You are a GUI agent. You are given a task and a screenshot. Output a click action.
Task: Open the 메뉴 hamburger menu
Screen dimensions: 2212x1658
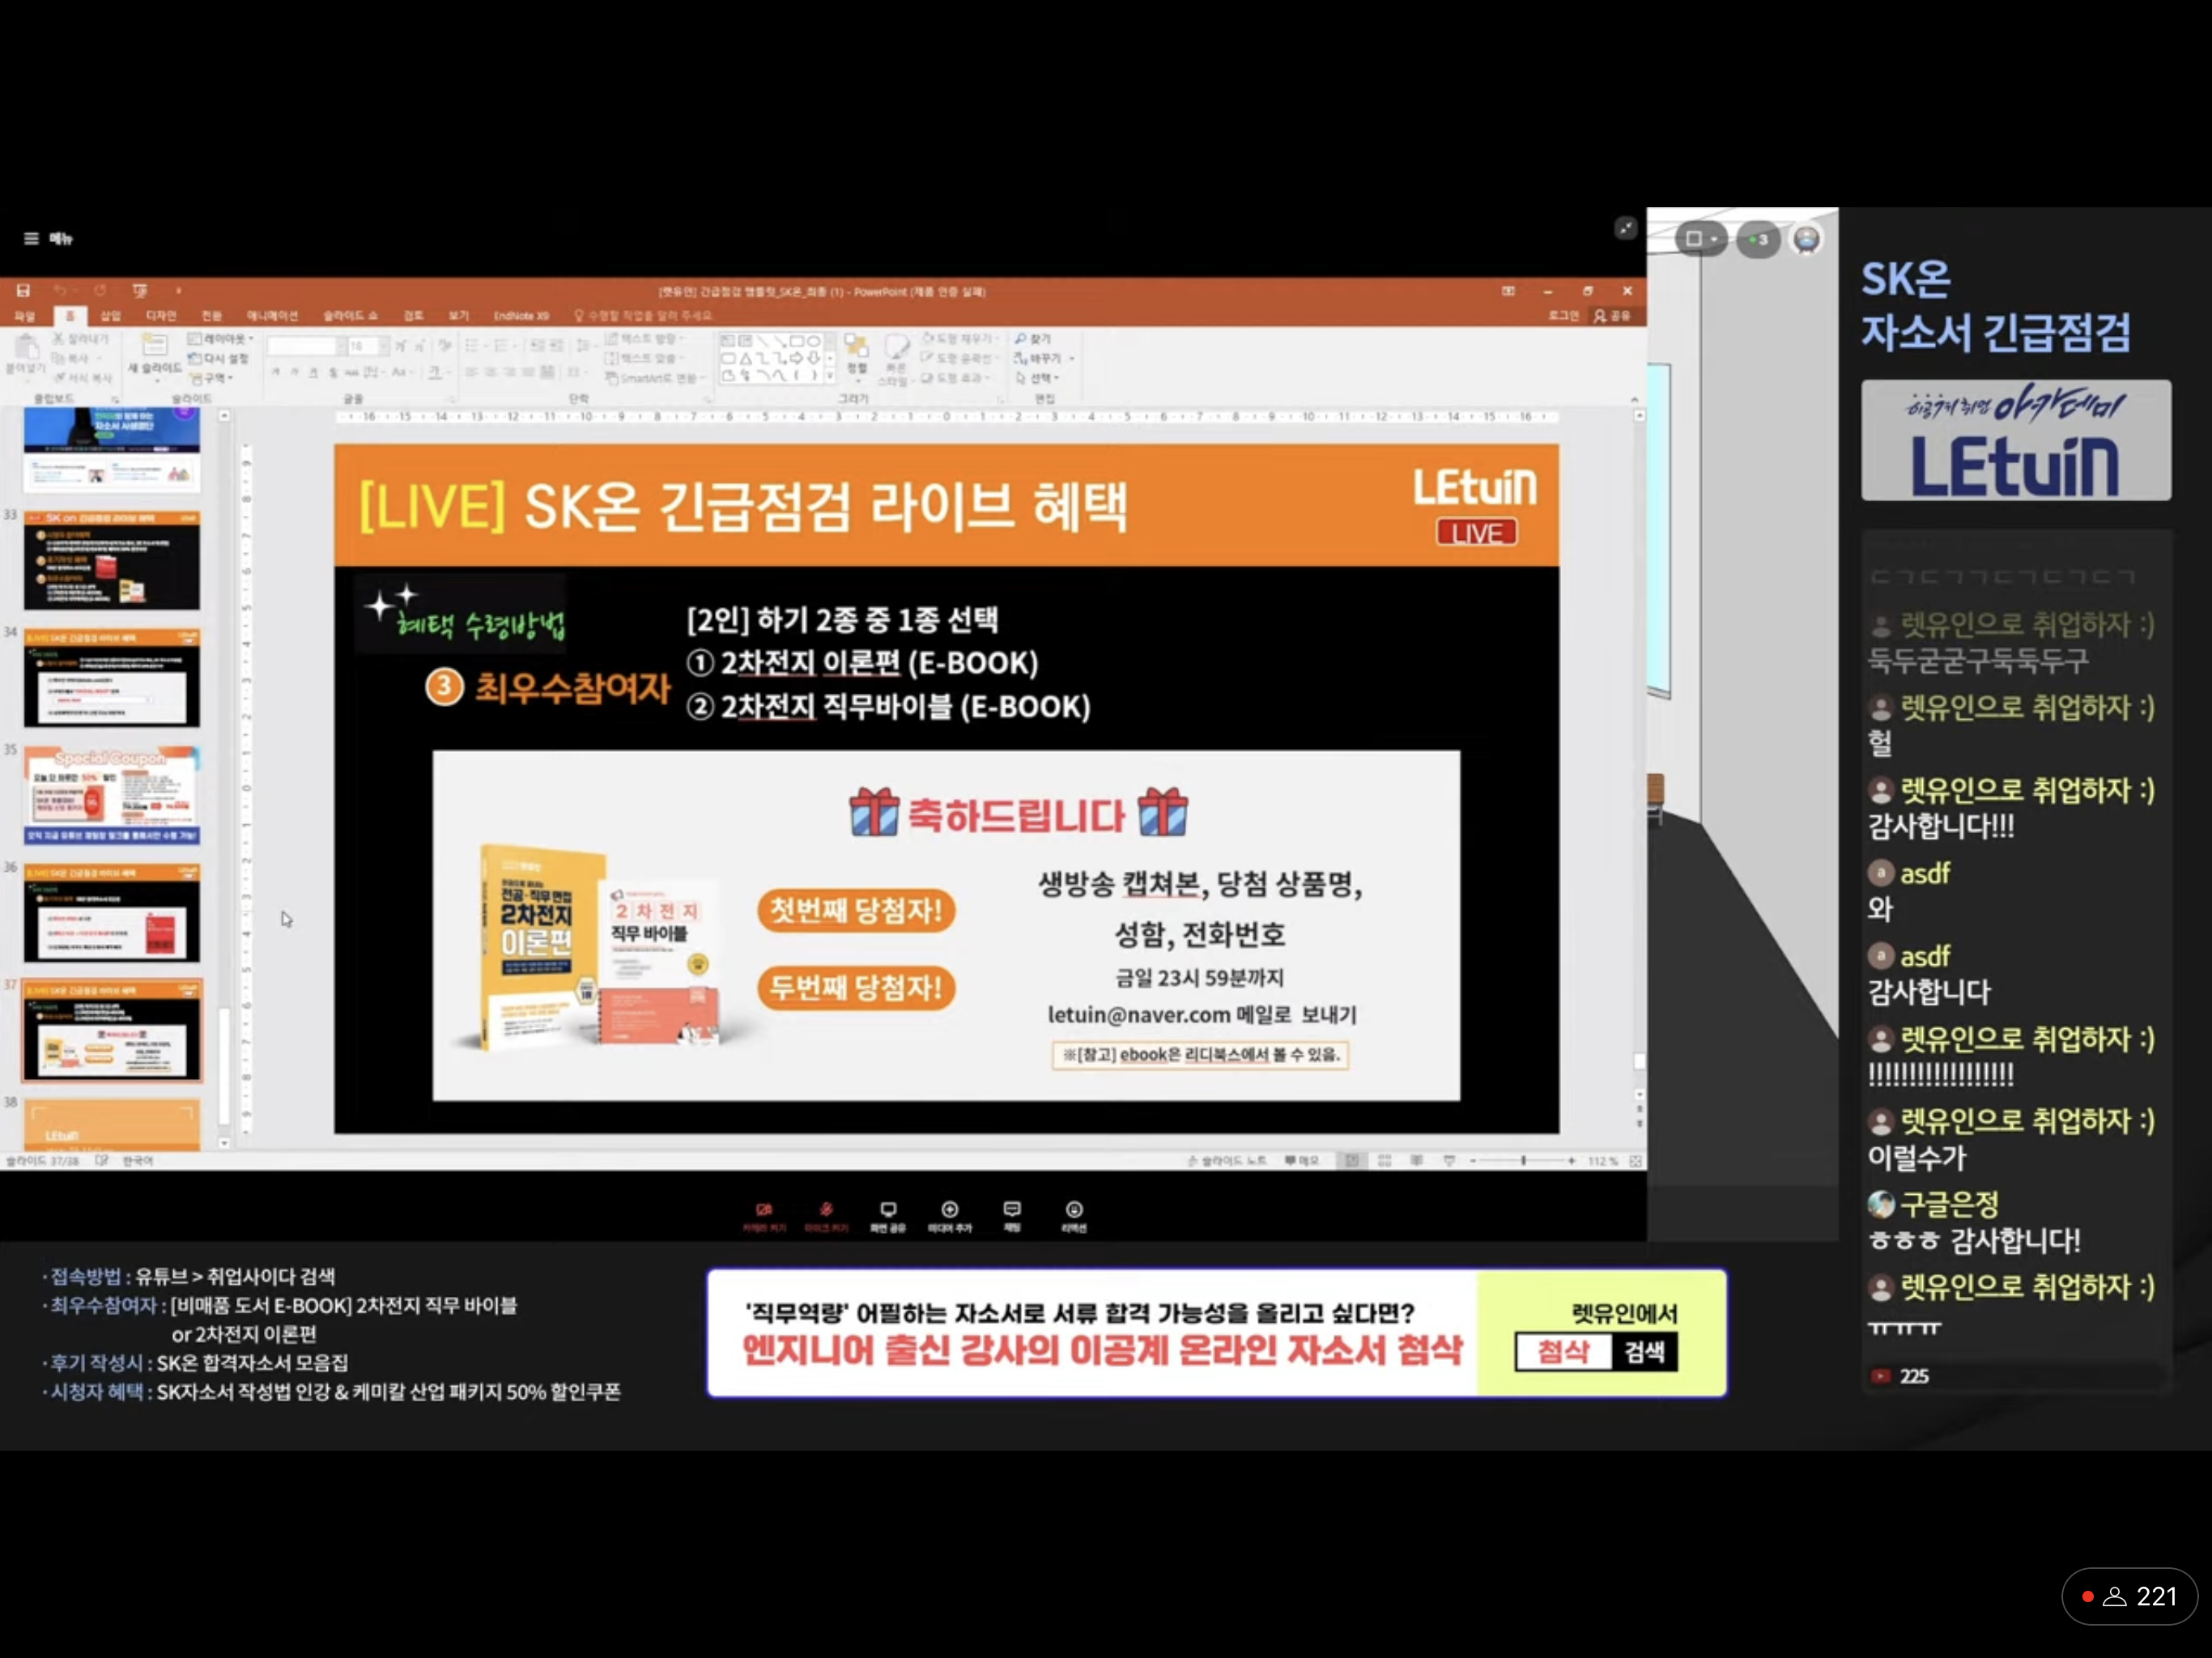coord(48,239)
